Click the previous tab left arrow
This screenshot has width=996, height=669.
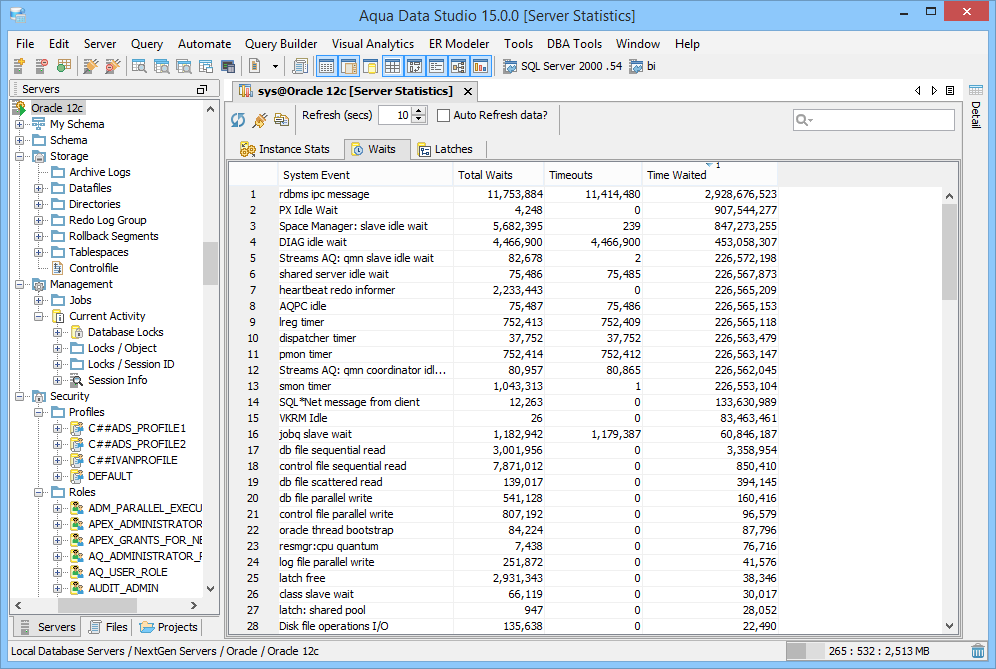click(917, 91)
